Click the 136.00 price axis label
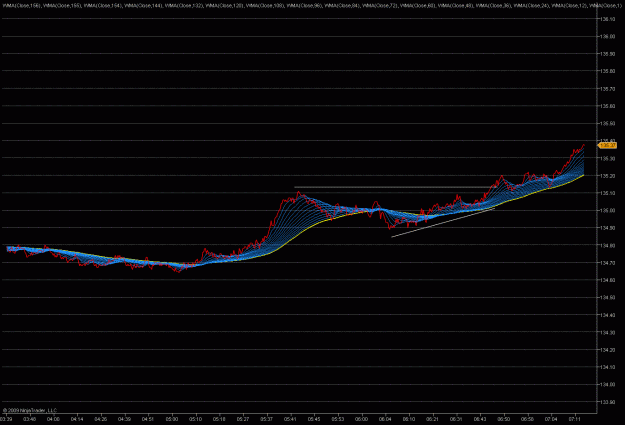 click(607, 36)
